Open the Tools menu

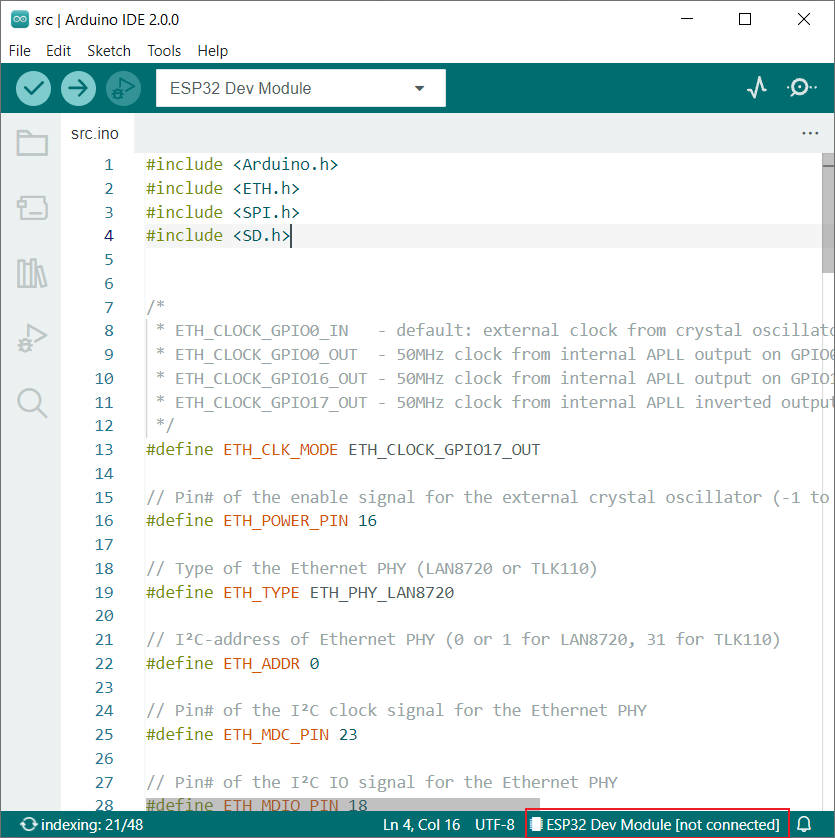click(164, 51)
